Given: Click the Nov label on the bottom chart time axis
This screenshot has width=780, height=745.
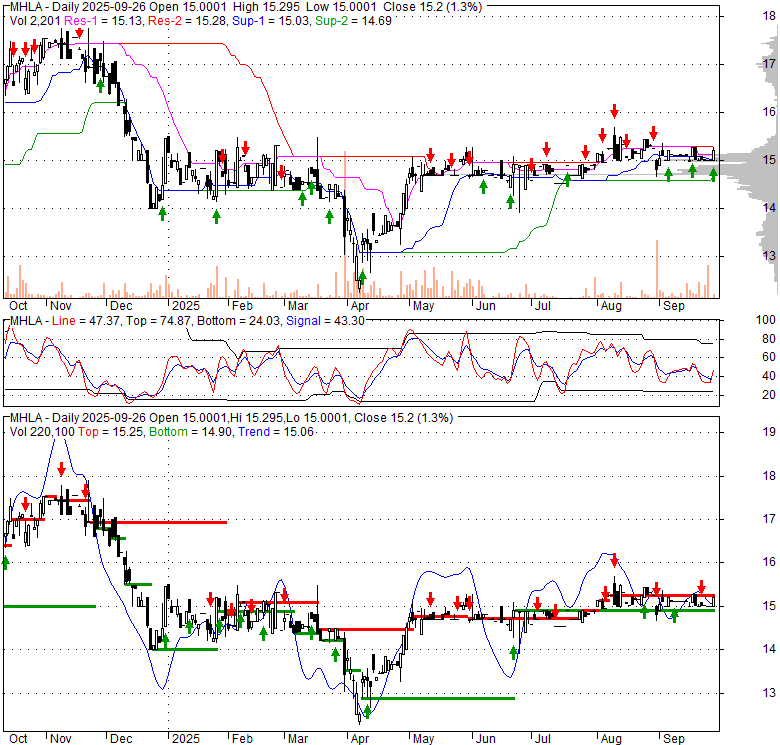Looking at the screenshot, I should [61, 739].
